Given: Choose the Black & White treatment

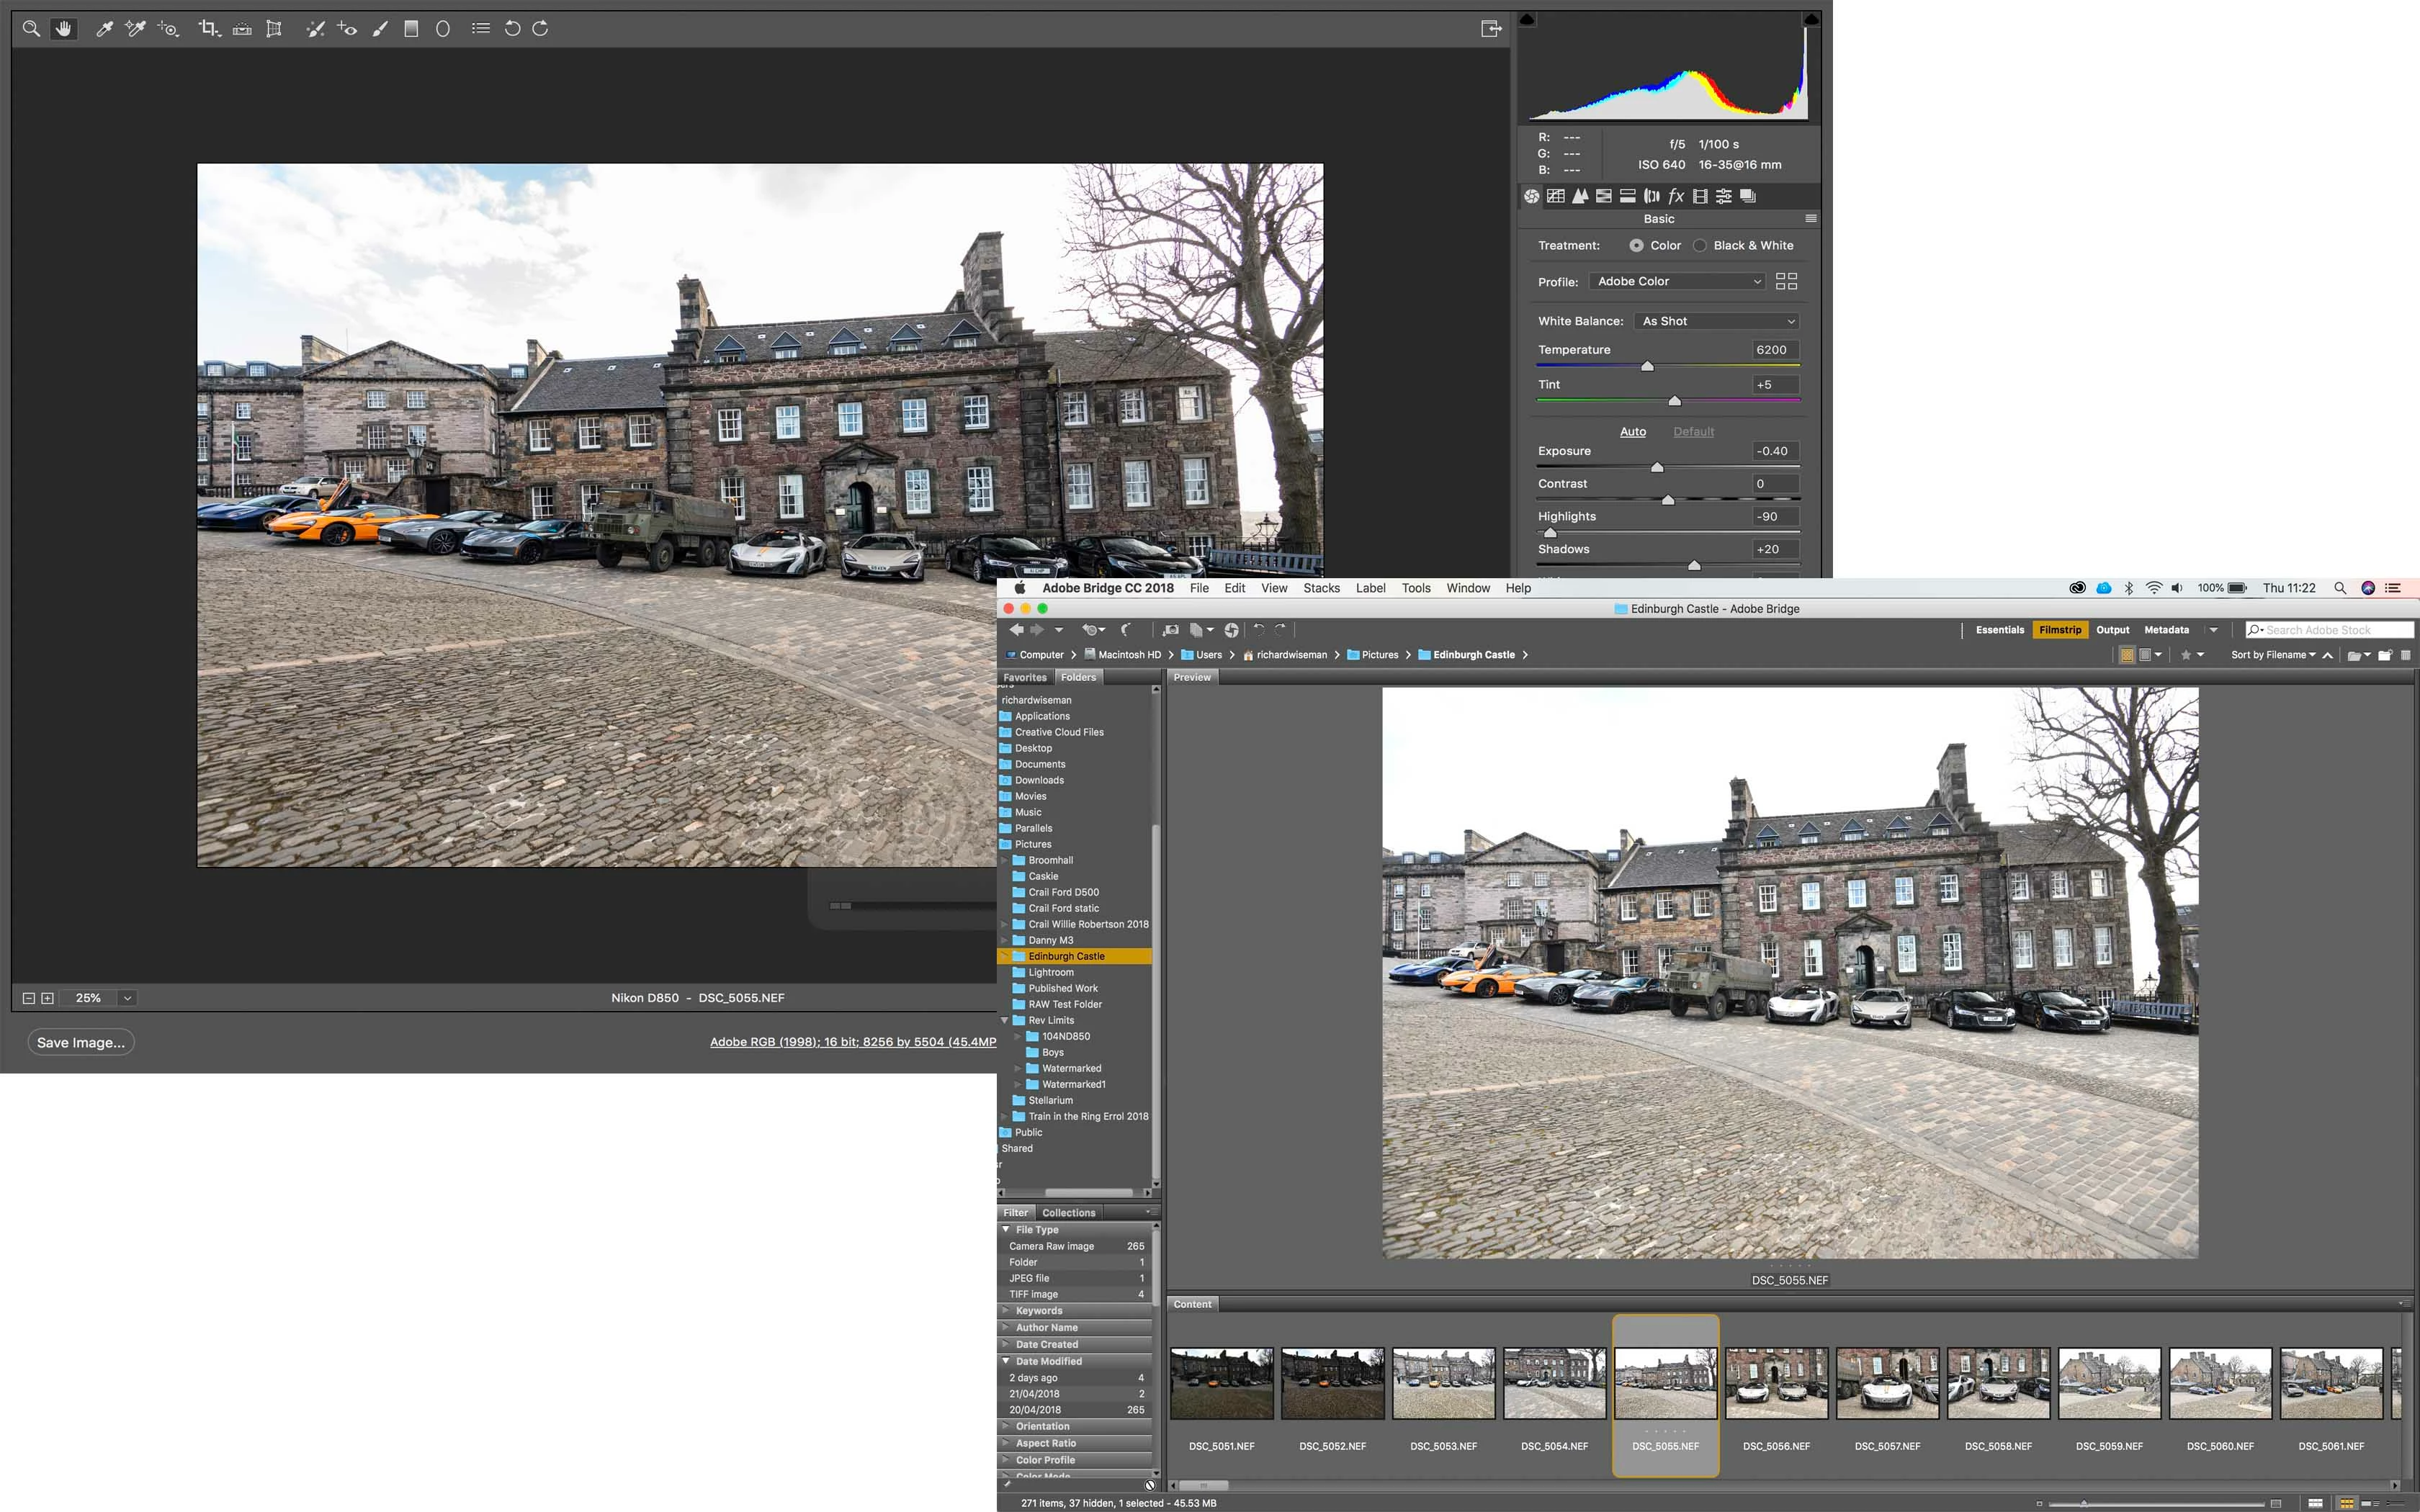Looking at the screenshot, I should click(1700, 246).
